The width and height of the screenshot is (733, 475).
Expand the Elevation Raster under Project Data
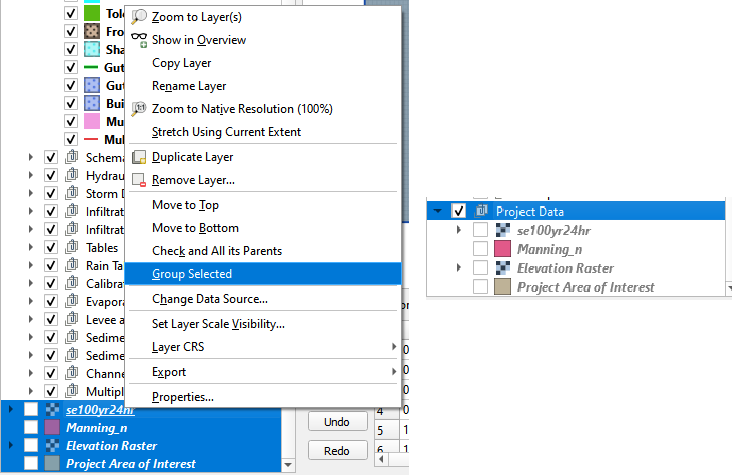[x=458, y=268]
